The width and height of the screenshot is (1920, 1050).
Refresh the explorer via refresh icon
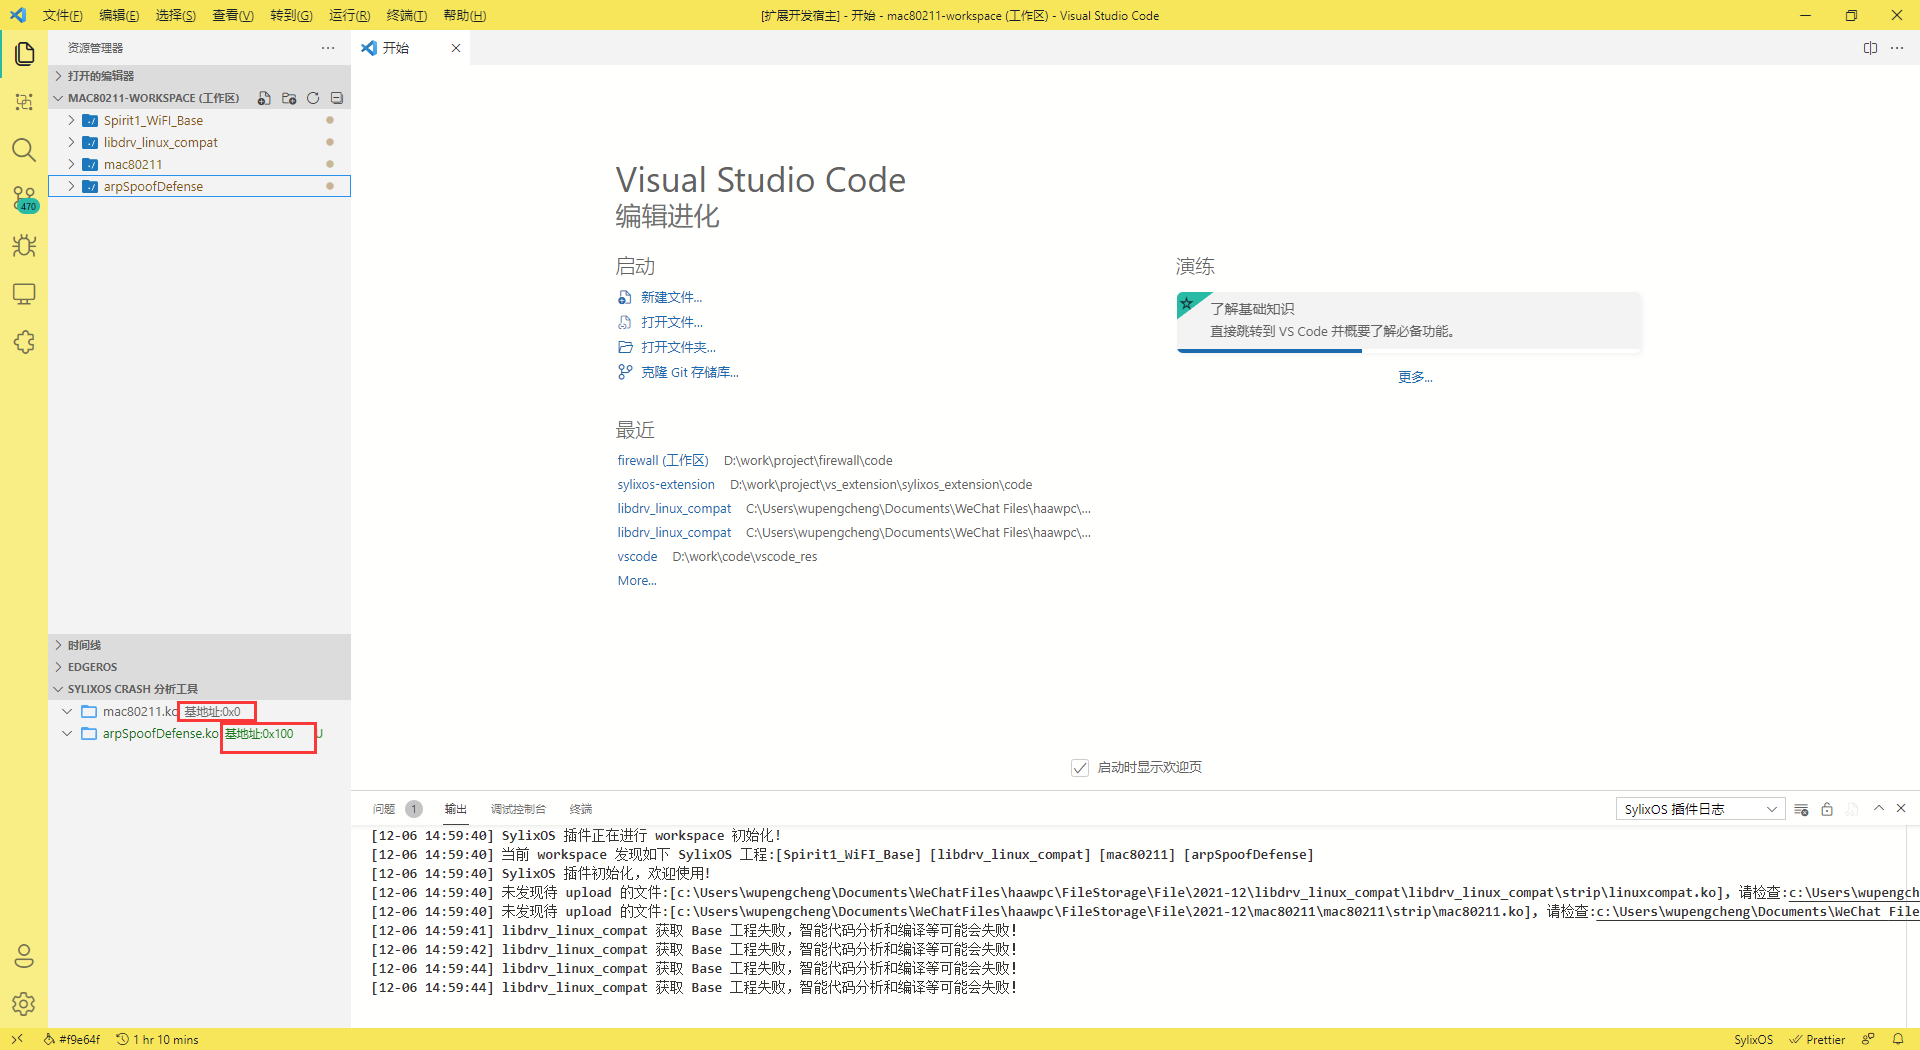click(313, 98)
